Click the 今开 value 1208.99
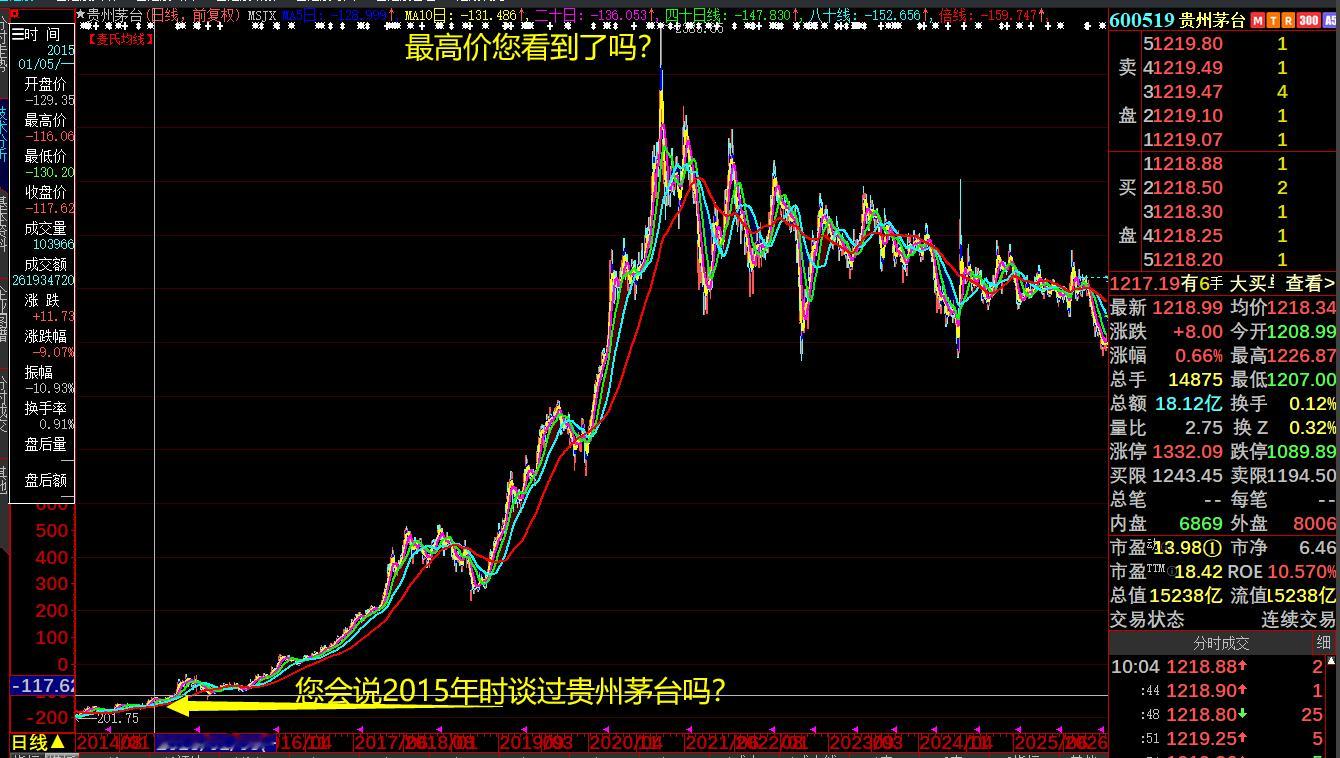Viewport: 1340px width, 758px height. click(x=1302, y=332)
